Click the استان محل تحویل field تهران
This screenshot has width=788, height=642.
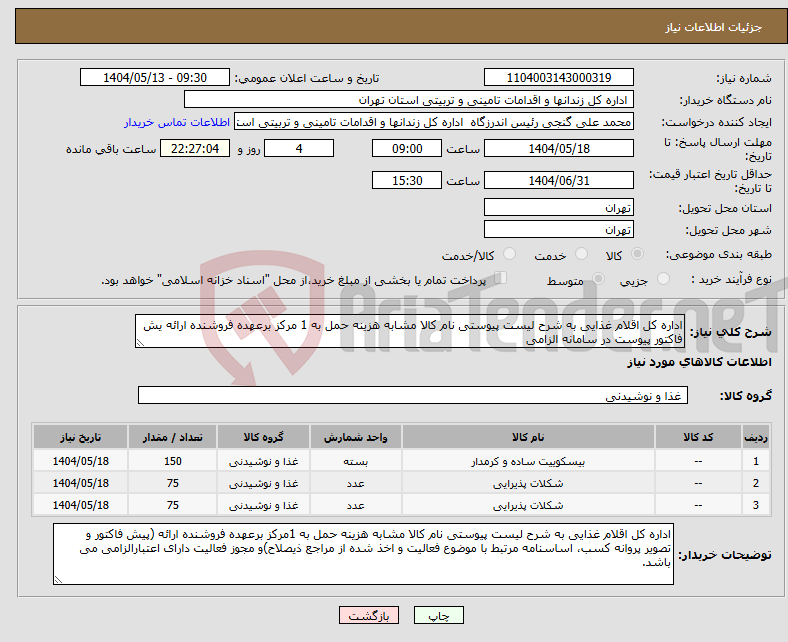(x=559, y=208)
